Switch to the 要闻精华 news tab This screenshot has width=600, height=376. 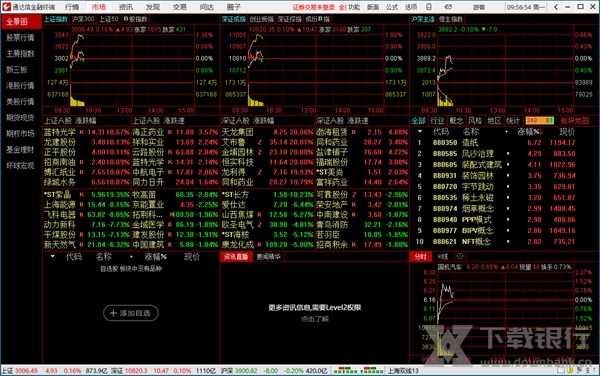pos(269,257)
